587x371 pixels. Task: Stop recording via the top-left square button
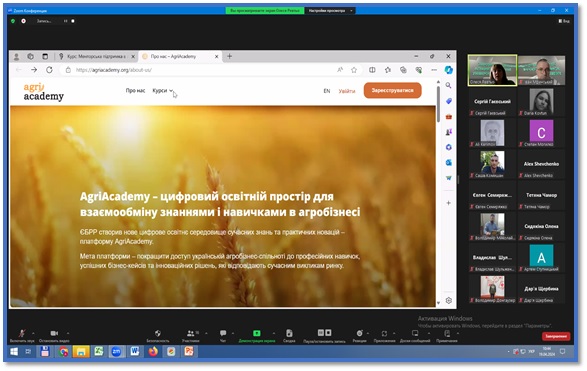click(73, 21)
